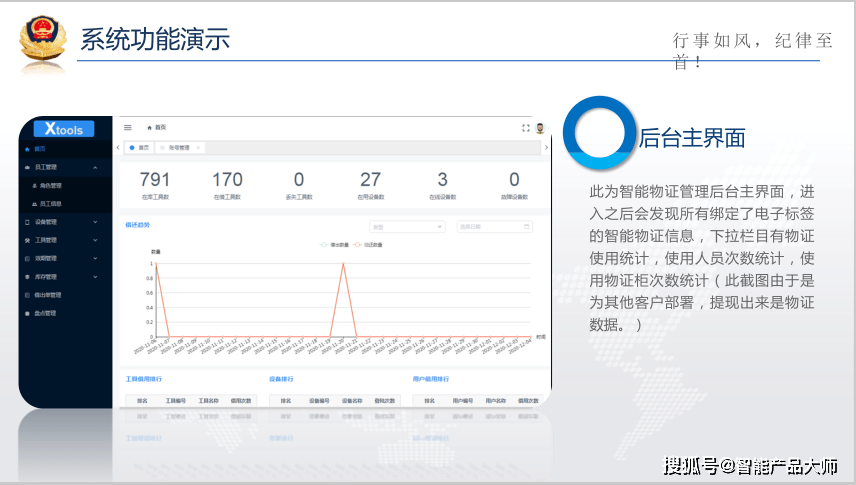The image size is (856, 485).
Task: Click the 用户名称 column header
Action: (x=496, y=401)
